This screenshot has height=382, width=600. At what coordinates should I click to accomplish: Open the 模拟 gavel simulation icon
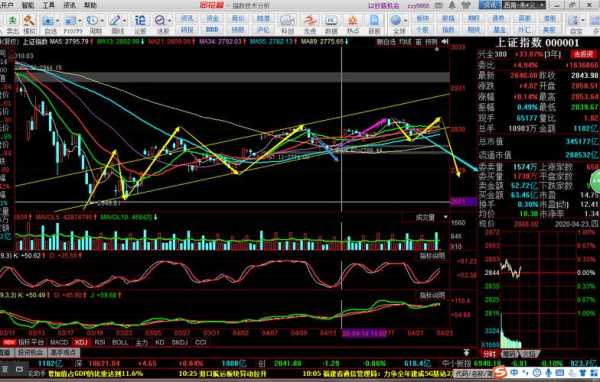[x=29, y=20]
